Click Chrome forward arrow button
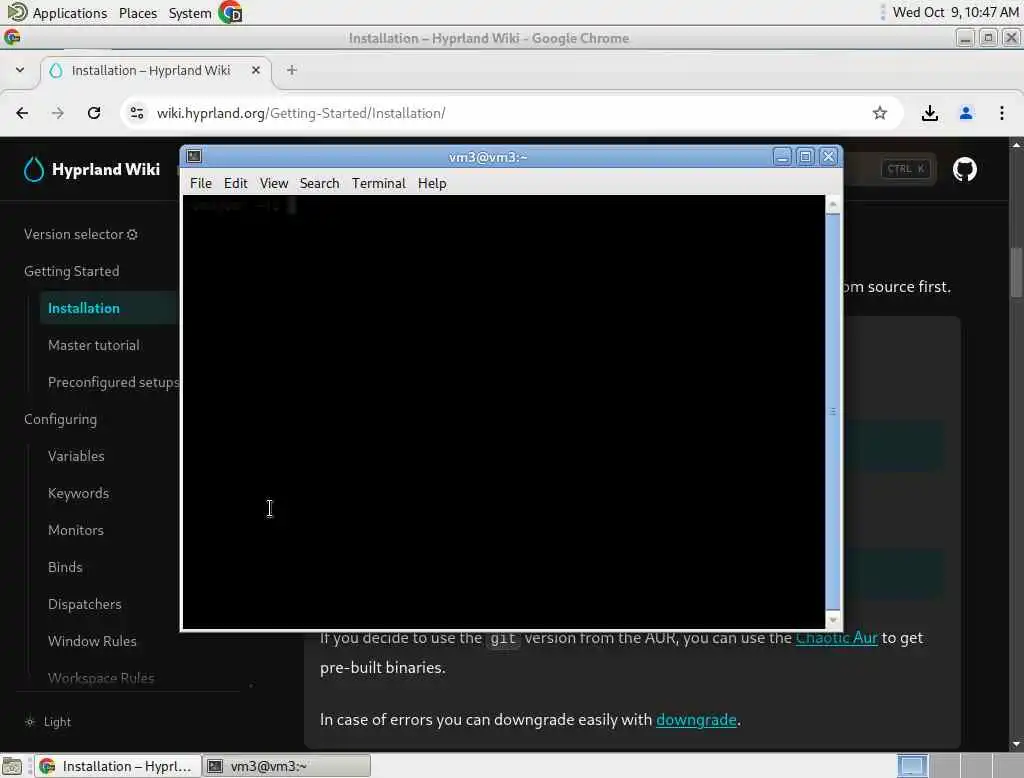Screen dimensions: 1024x778 [58, 113]
